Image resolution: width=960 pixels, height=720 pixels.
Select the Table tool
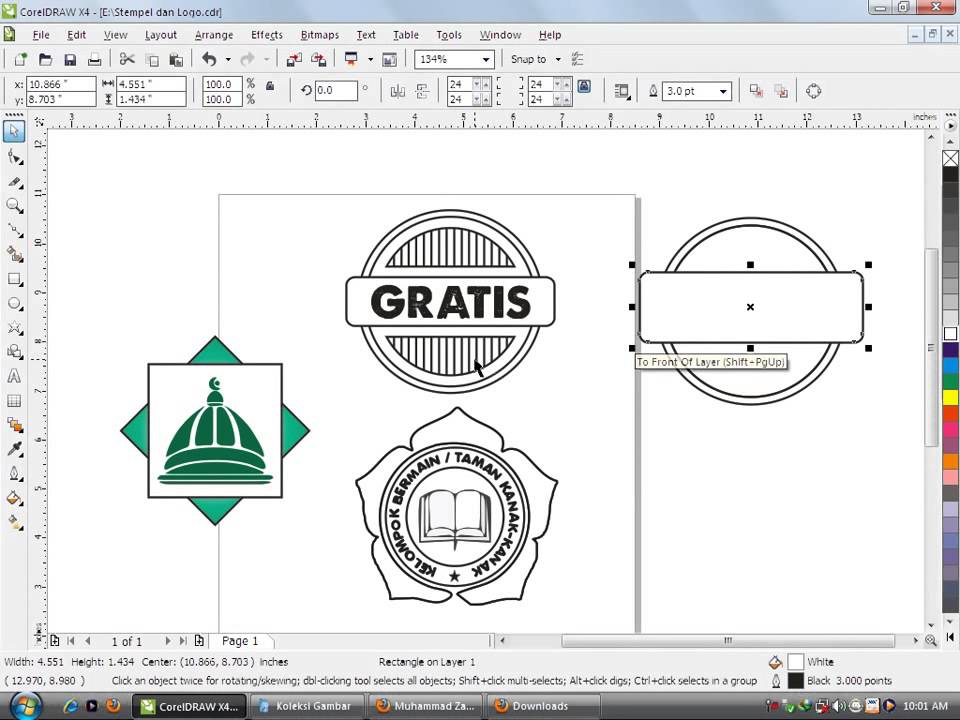click(14, 401)
